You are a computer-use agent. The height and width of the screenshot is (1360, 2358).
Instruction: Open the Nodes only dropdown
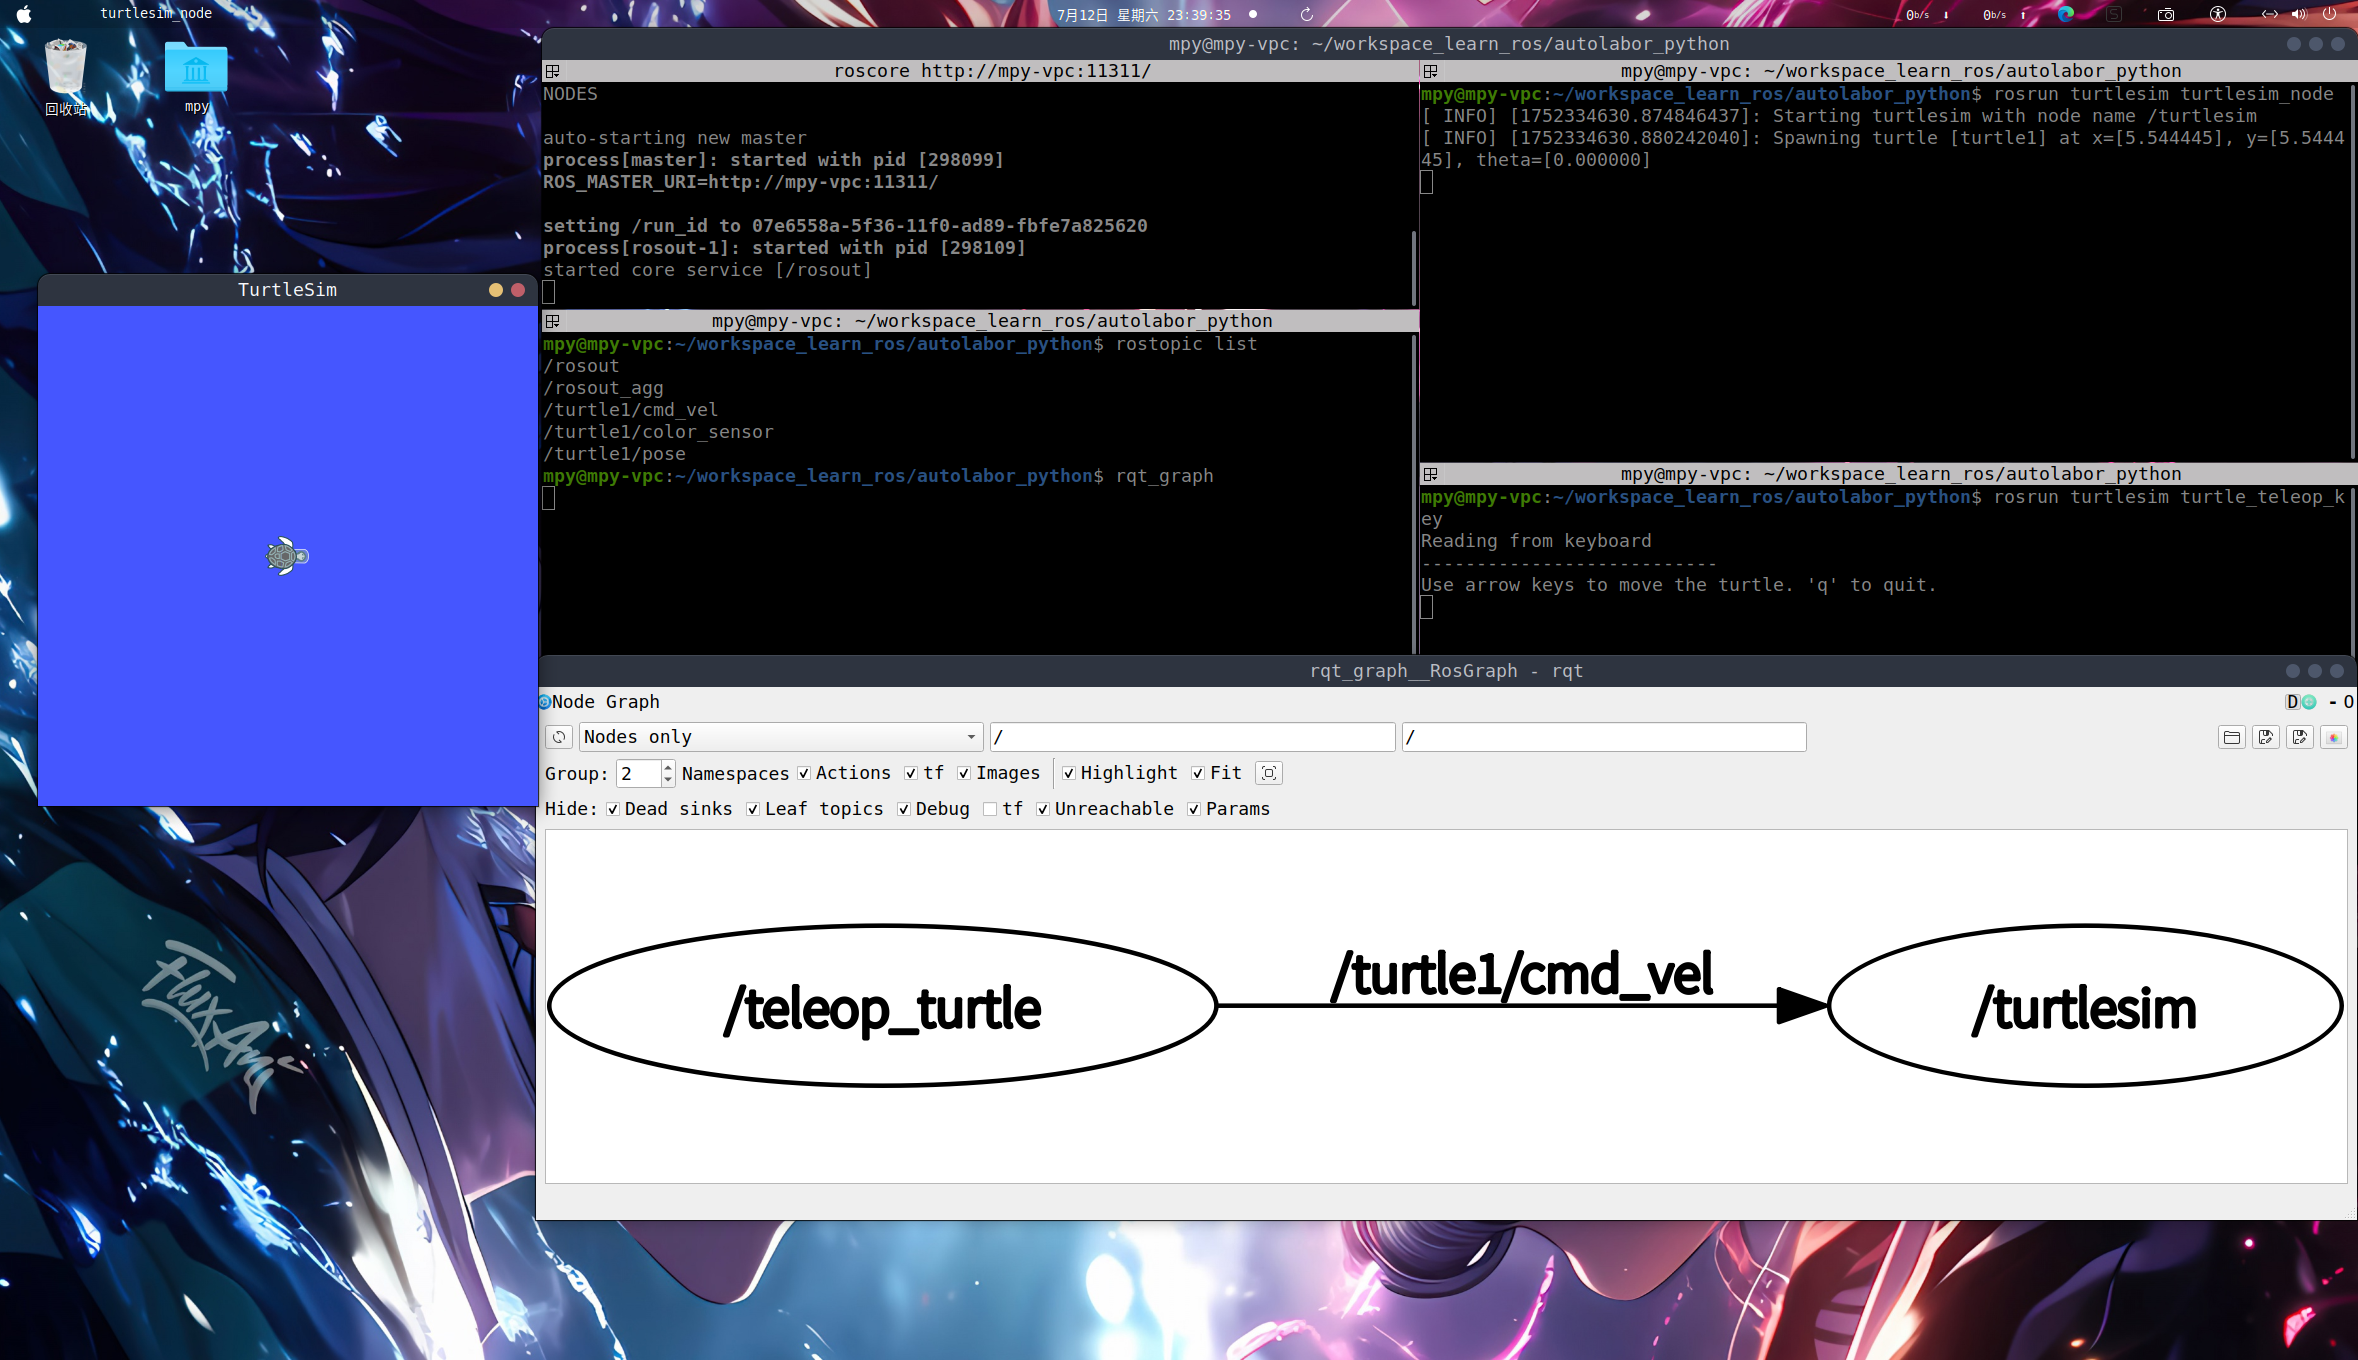780,737
